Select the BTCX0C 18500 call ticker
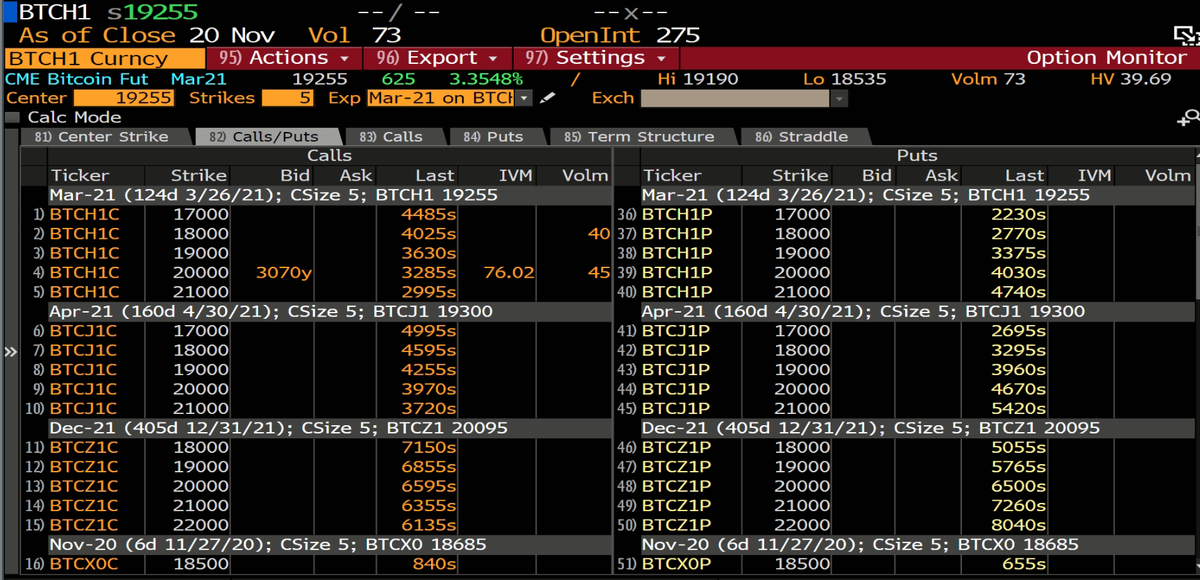 pyautogui.click(x=85, y=564)
